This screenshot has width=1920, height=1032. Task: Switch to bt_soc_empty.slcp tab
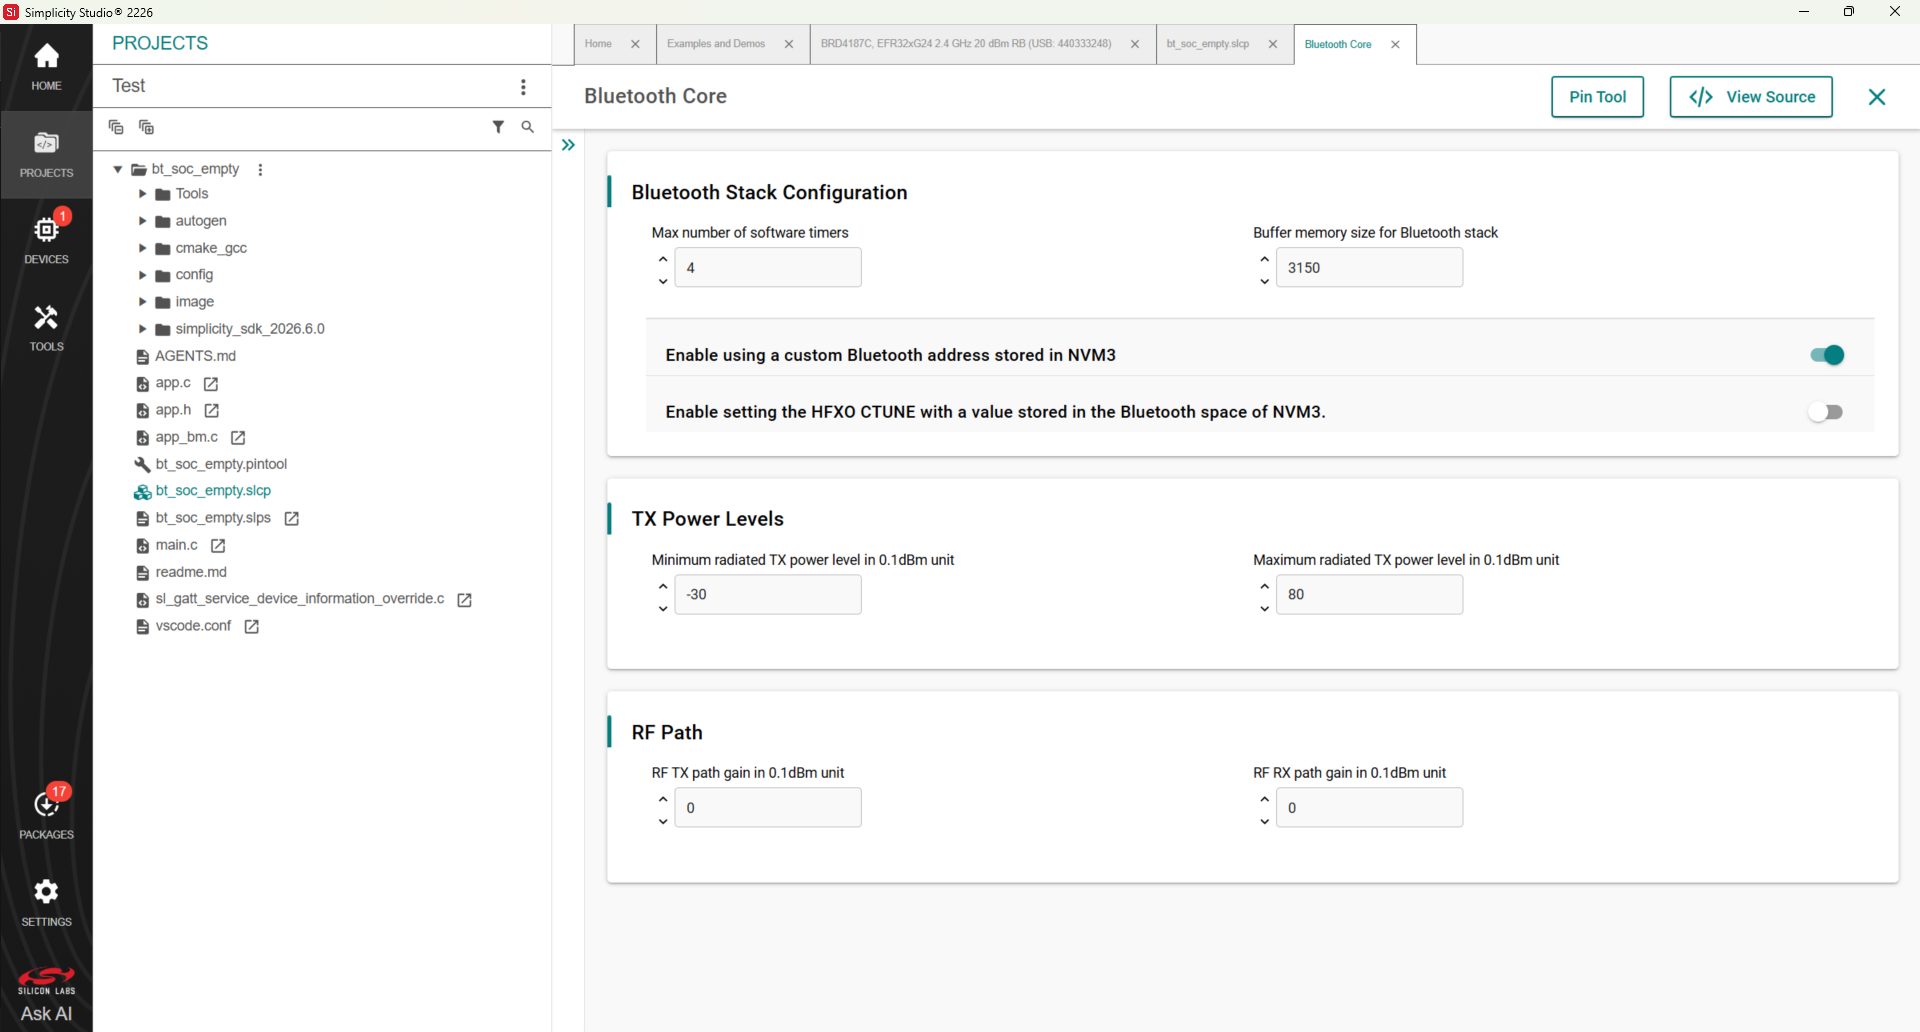pos(1207,44)
